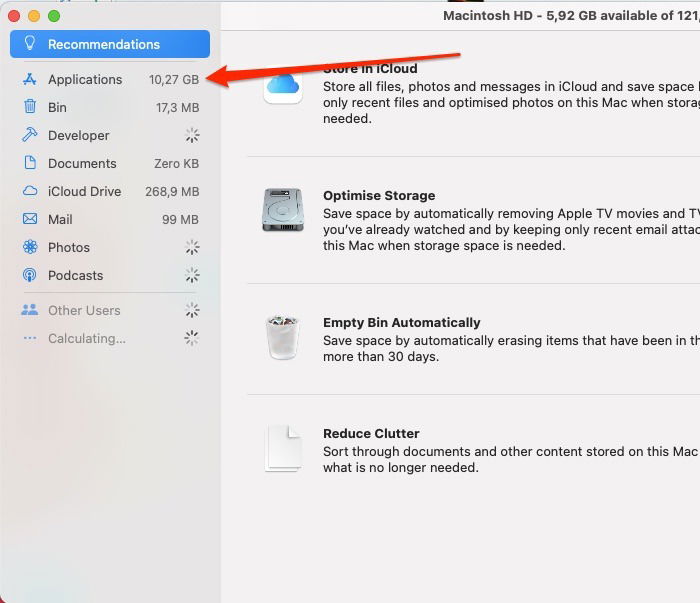Click the full trash can icon
Viewport: 700px width, 603px height.
click(x=283, y=337)
